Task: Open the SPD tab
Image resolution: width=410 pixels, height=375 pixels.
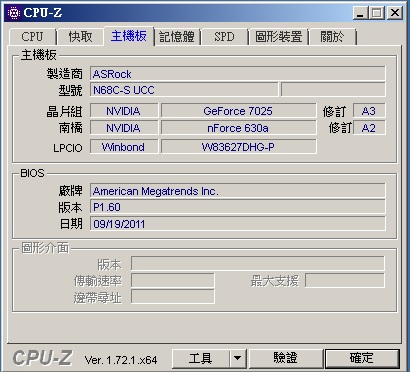Action: point(224,37)
